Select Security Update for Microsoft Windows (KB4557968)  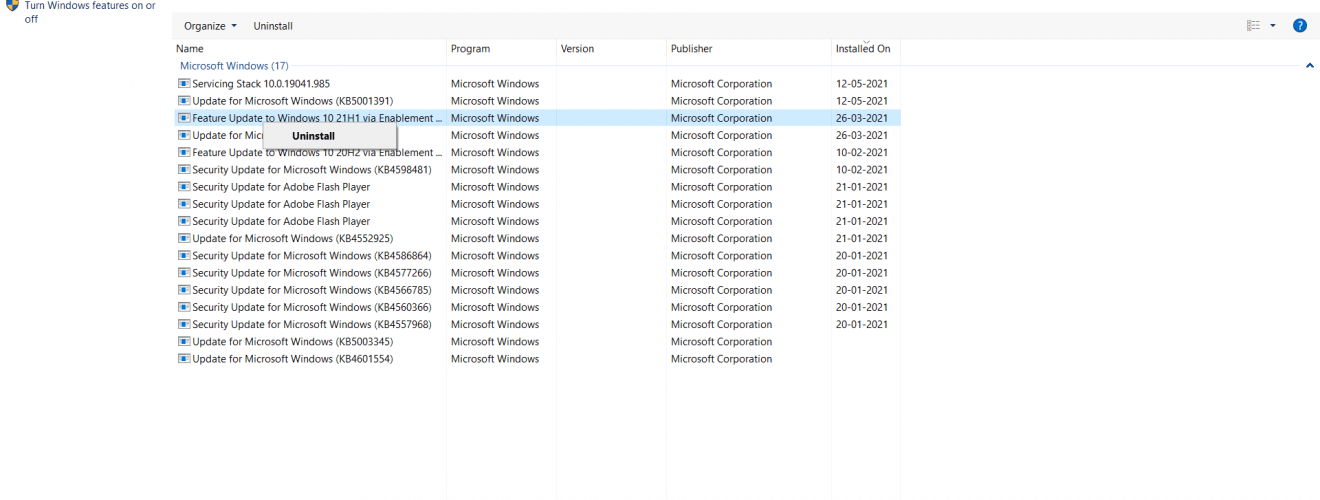(x=311, y=325)
